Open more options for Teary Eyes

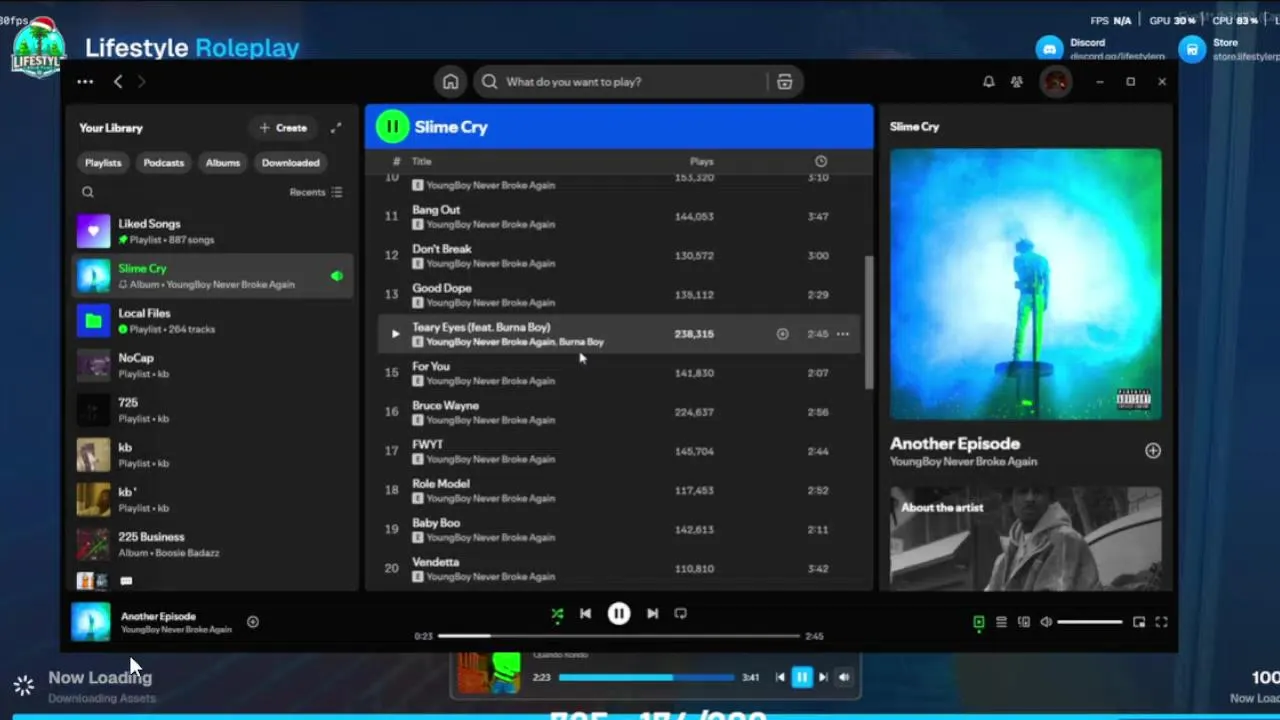[843, 334]
